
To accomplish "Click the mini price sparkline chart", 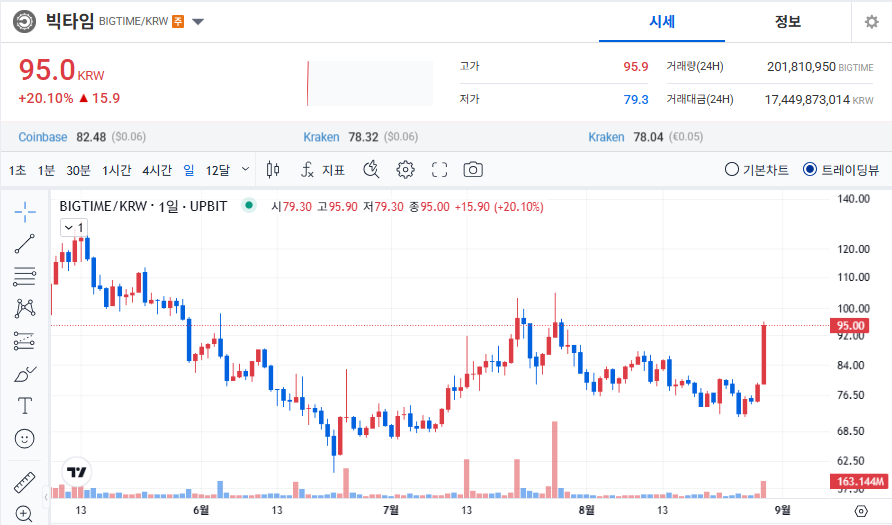I will coord(370,84).
